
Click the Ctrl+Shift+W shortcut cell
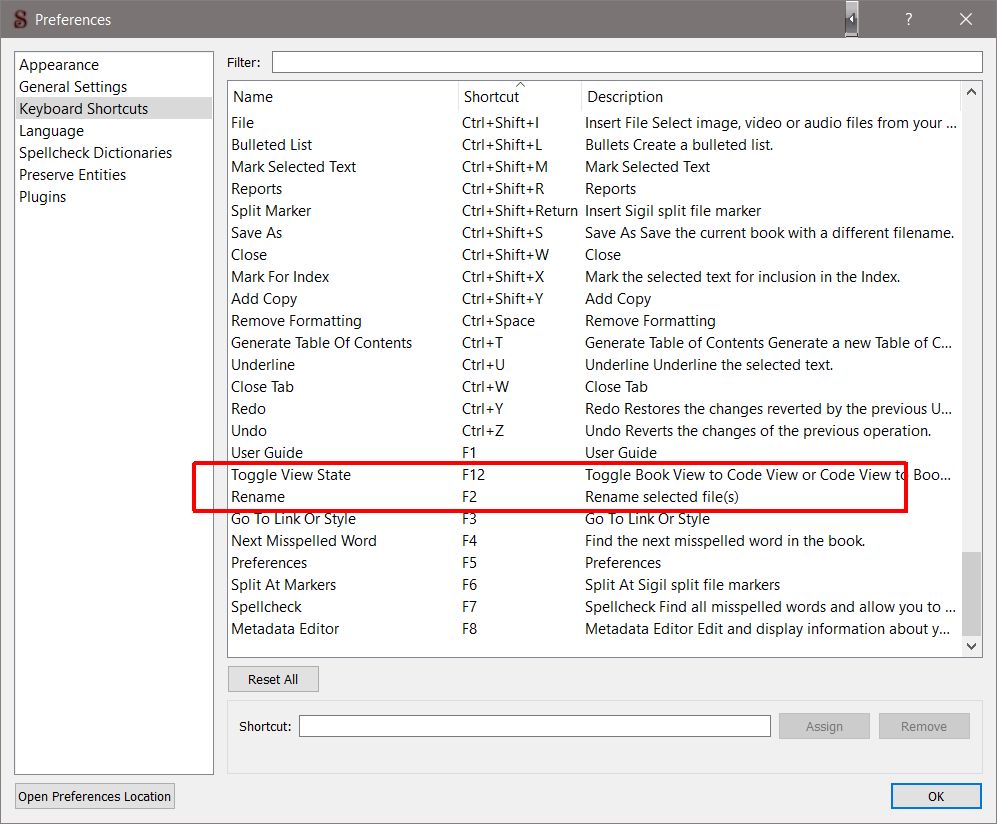pos(505,255)
